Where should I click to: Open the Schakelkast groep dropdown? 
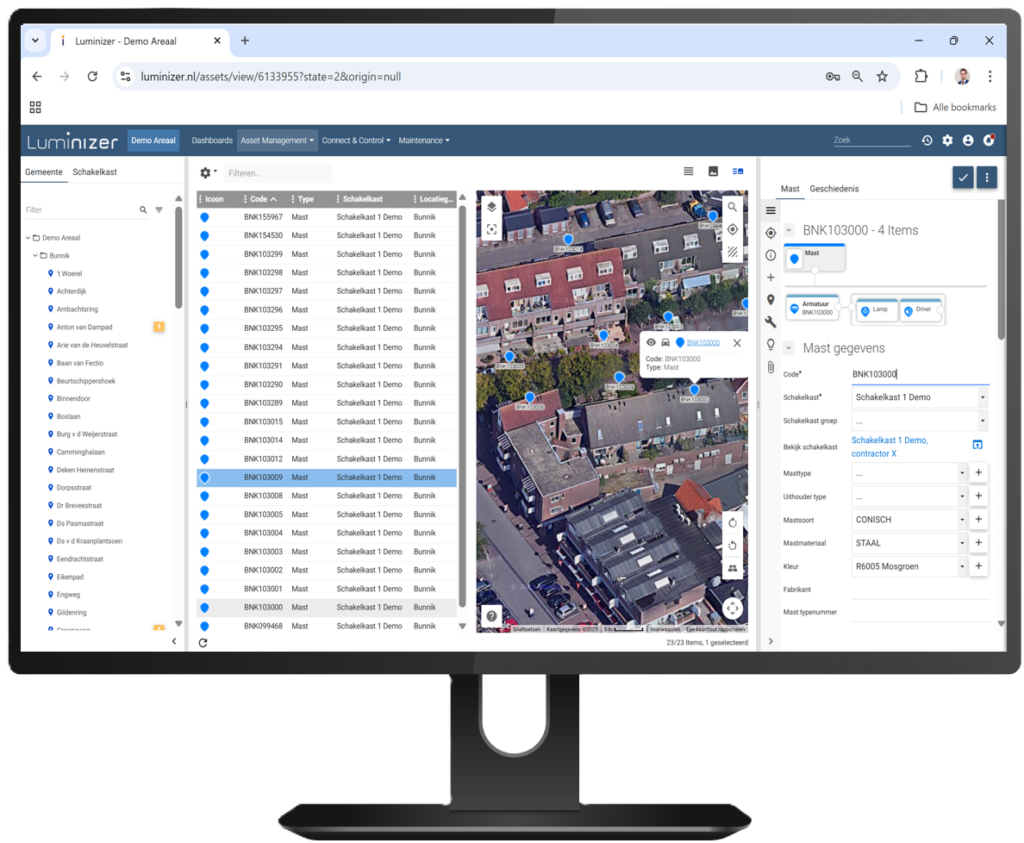coord(920,421)
